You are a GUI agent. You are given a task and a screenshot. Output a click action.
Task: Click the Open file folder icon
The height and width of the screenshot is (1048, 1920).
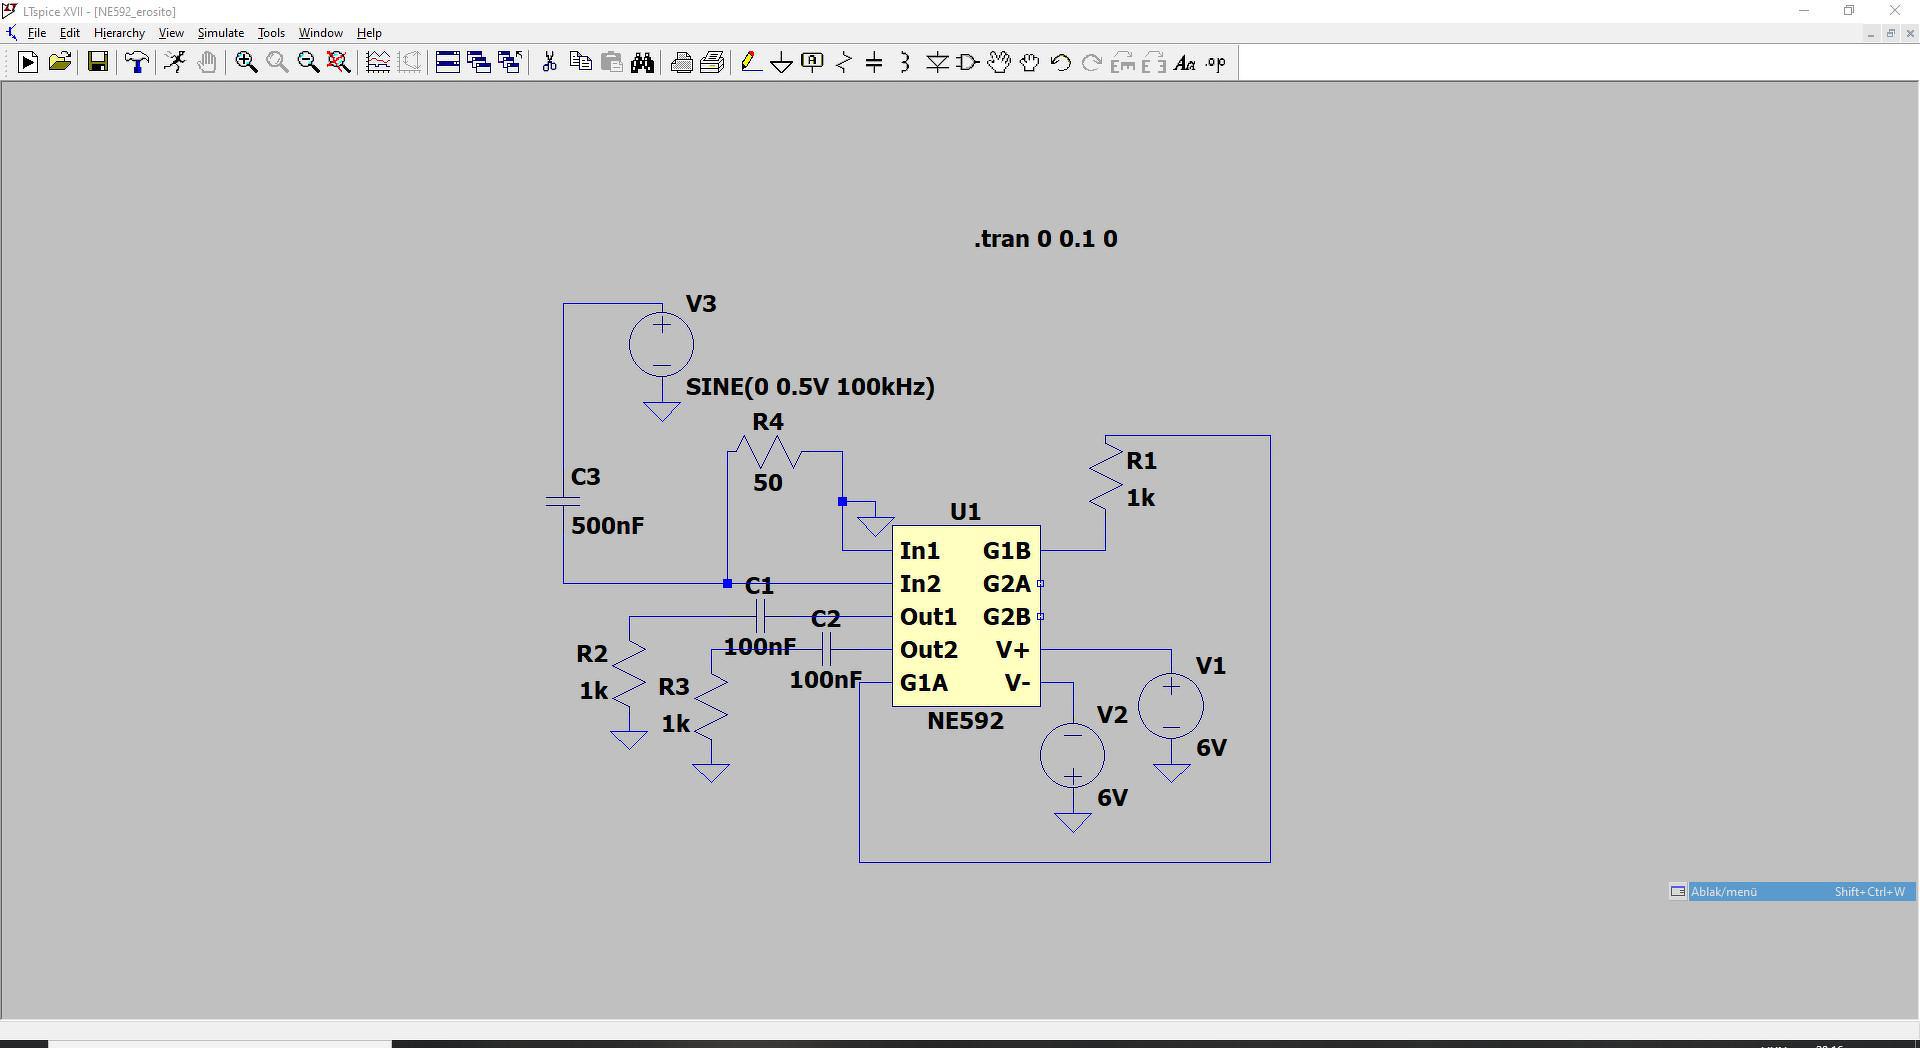60,63
